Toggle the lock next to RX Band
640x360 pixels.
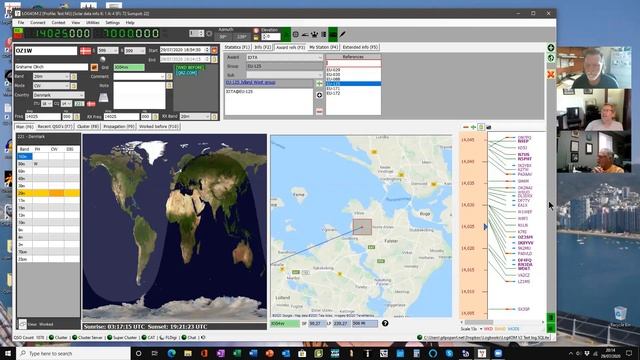[215, 117]
